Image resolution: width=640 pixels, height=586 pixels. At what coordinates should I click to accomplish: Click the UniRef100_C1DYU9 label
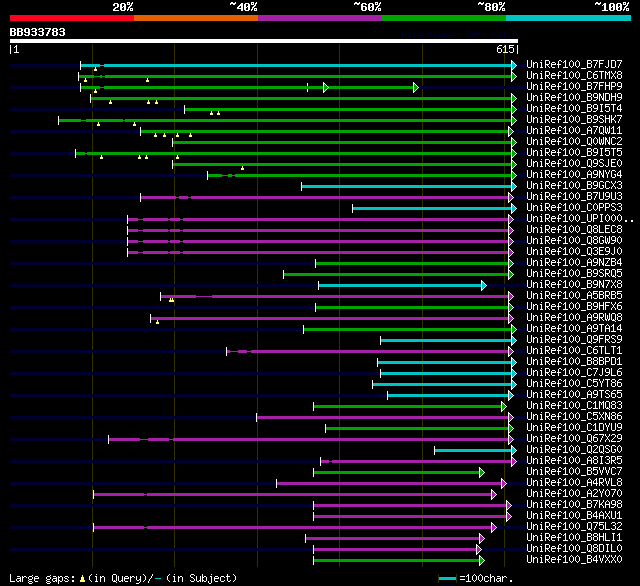click(x=574, y=428)
